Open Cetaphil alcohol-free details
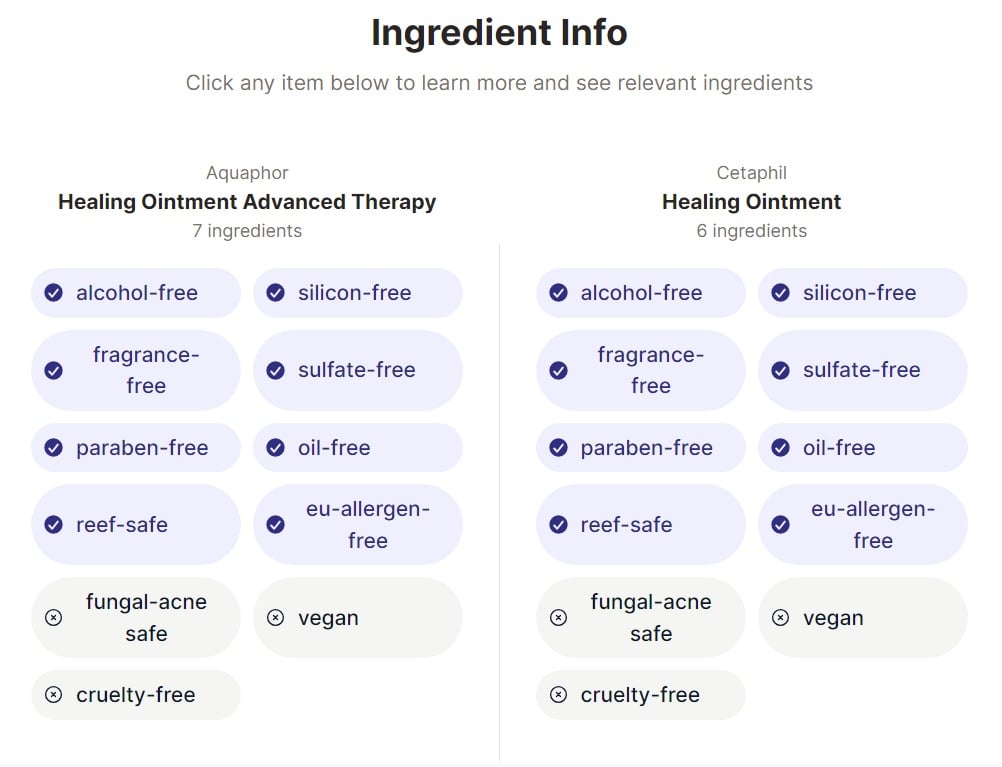1002x767 pixels. [641, 293]
